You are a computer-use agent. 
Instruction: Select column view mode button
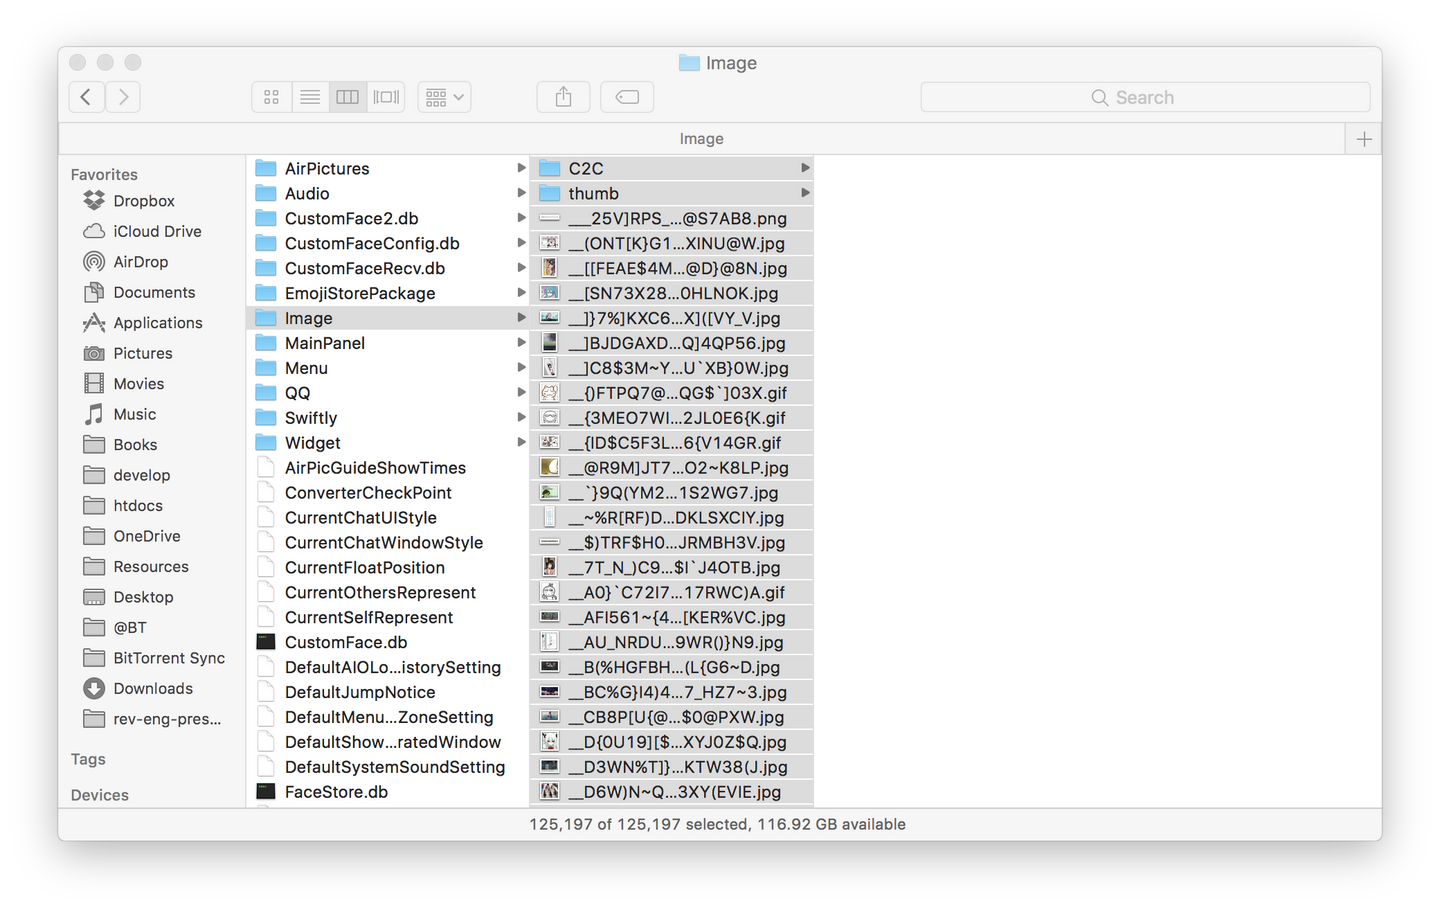pos(347,97)
